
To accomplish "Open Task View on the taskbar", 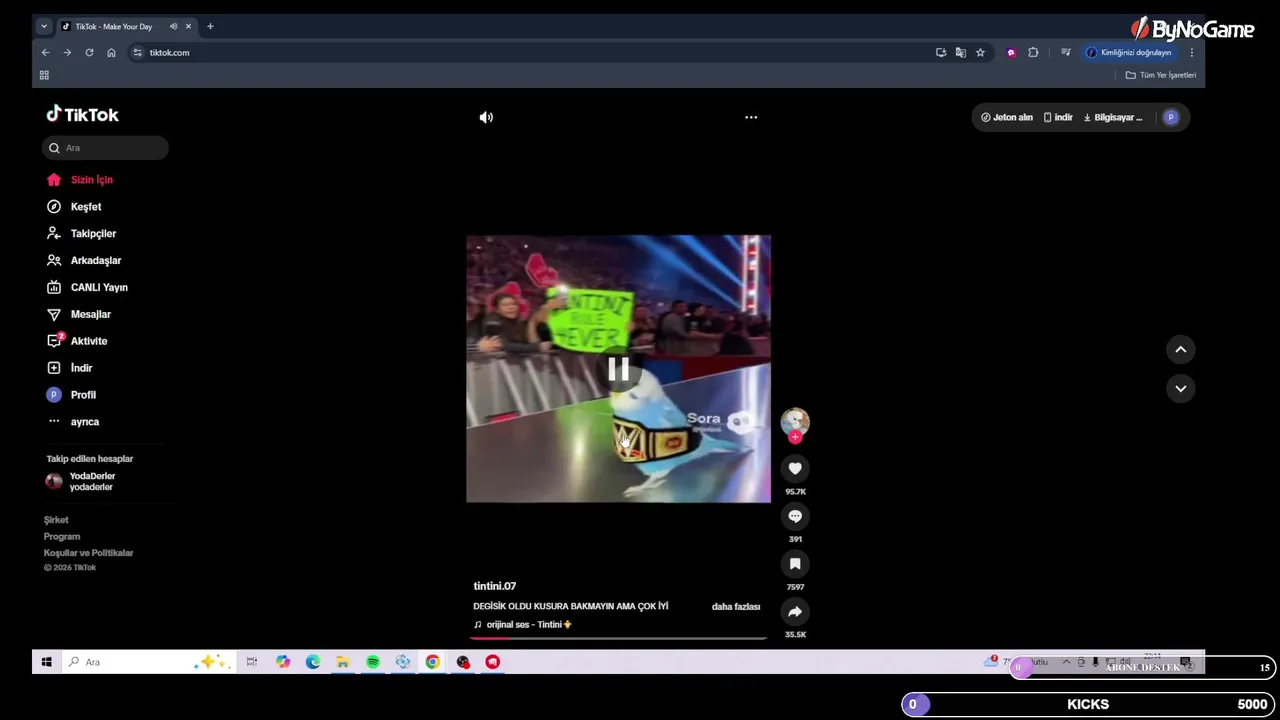I will pyautogui.click(x=252, y=662).
